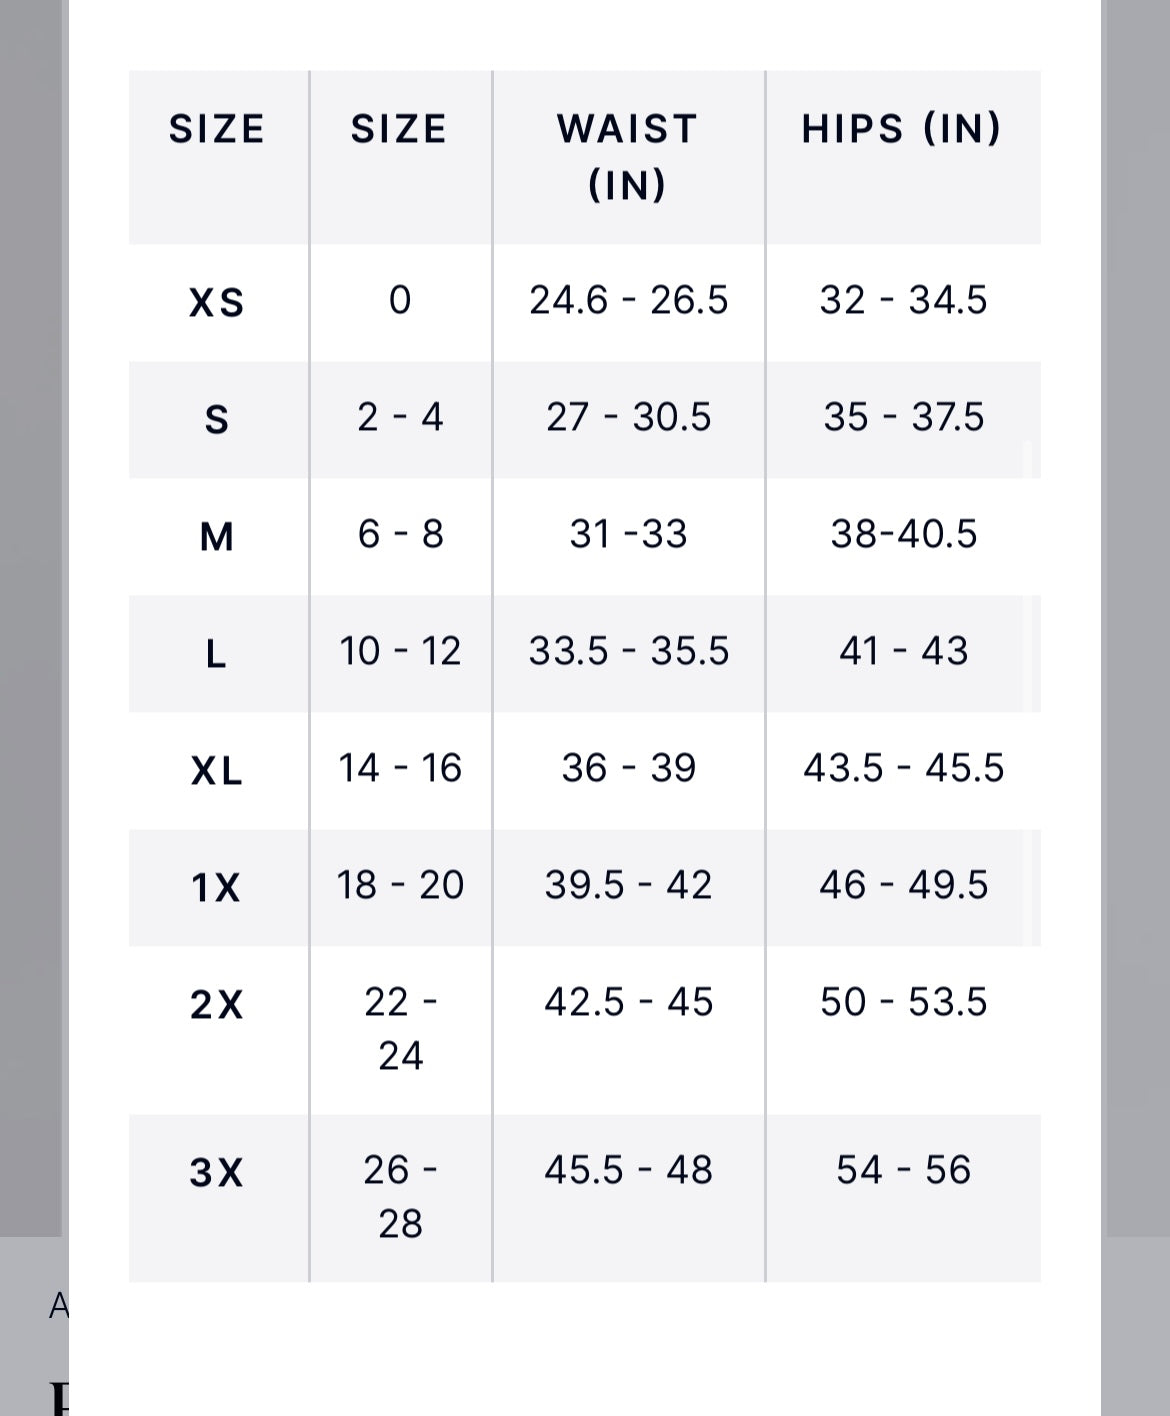This screenshot has height=1416, width=1170.
Task: Select the 3X size row label
Action: tap(217, 1172)
